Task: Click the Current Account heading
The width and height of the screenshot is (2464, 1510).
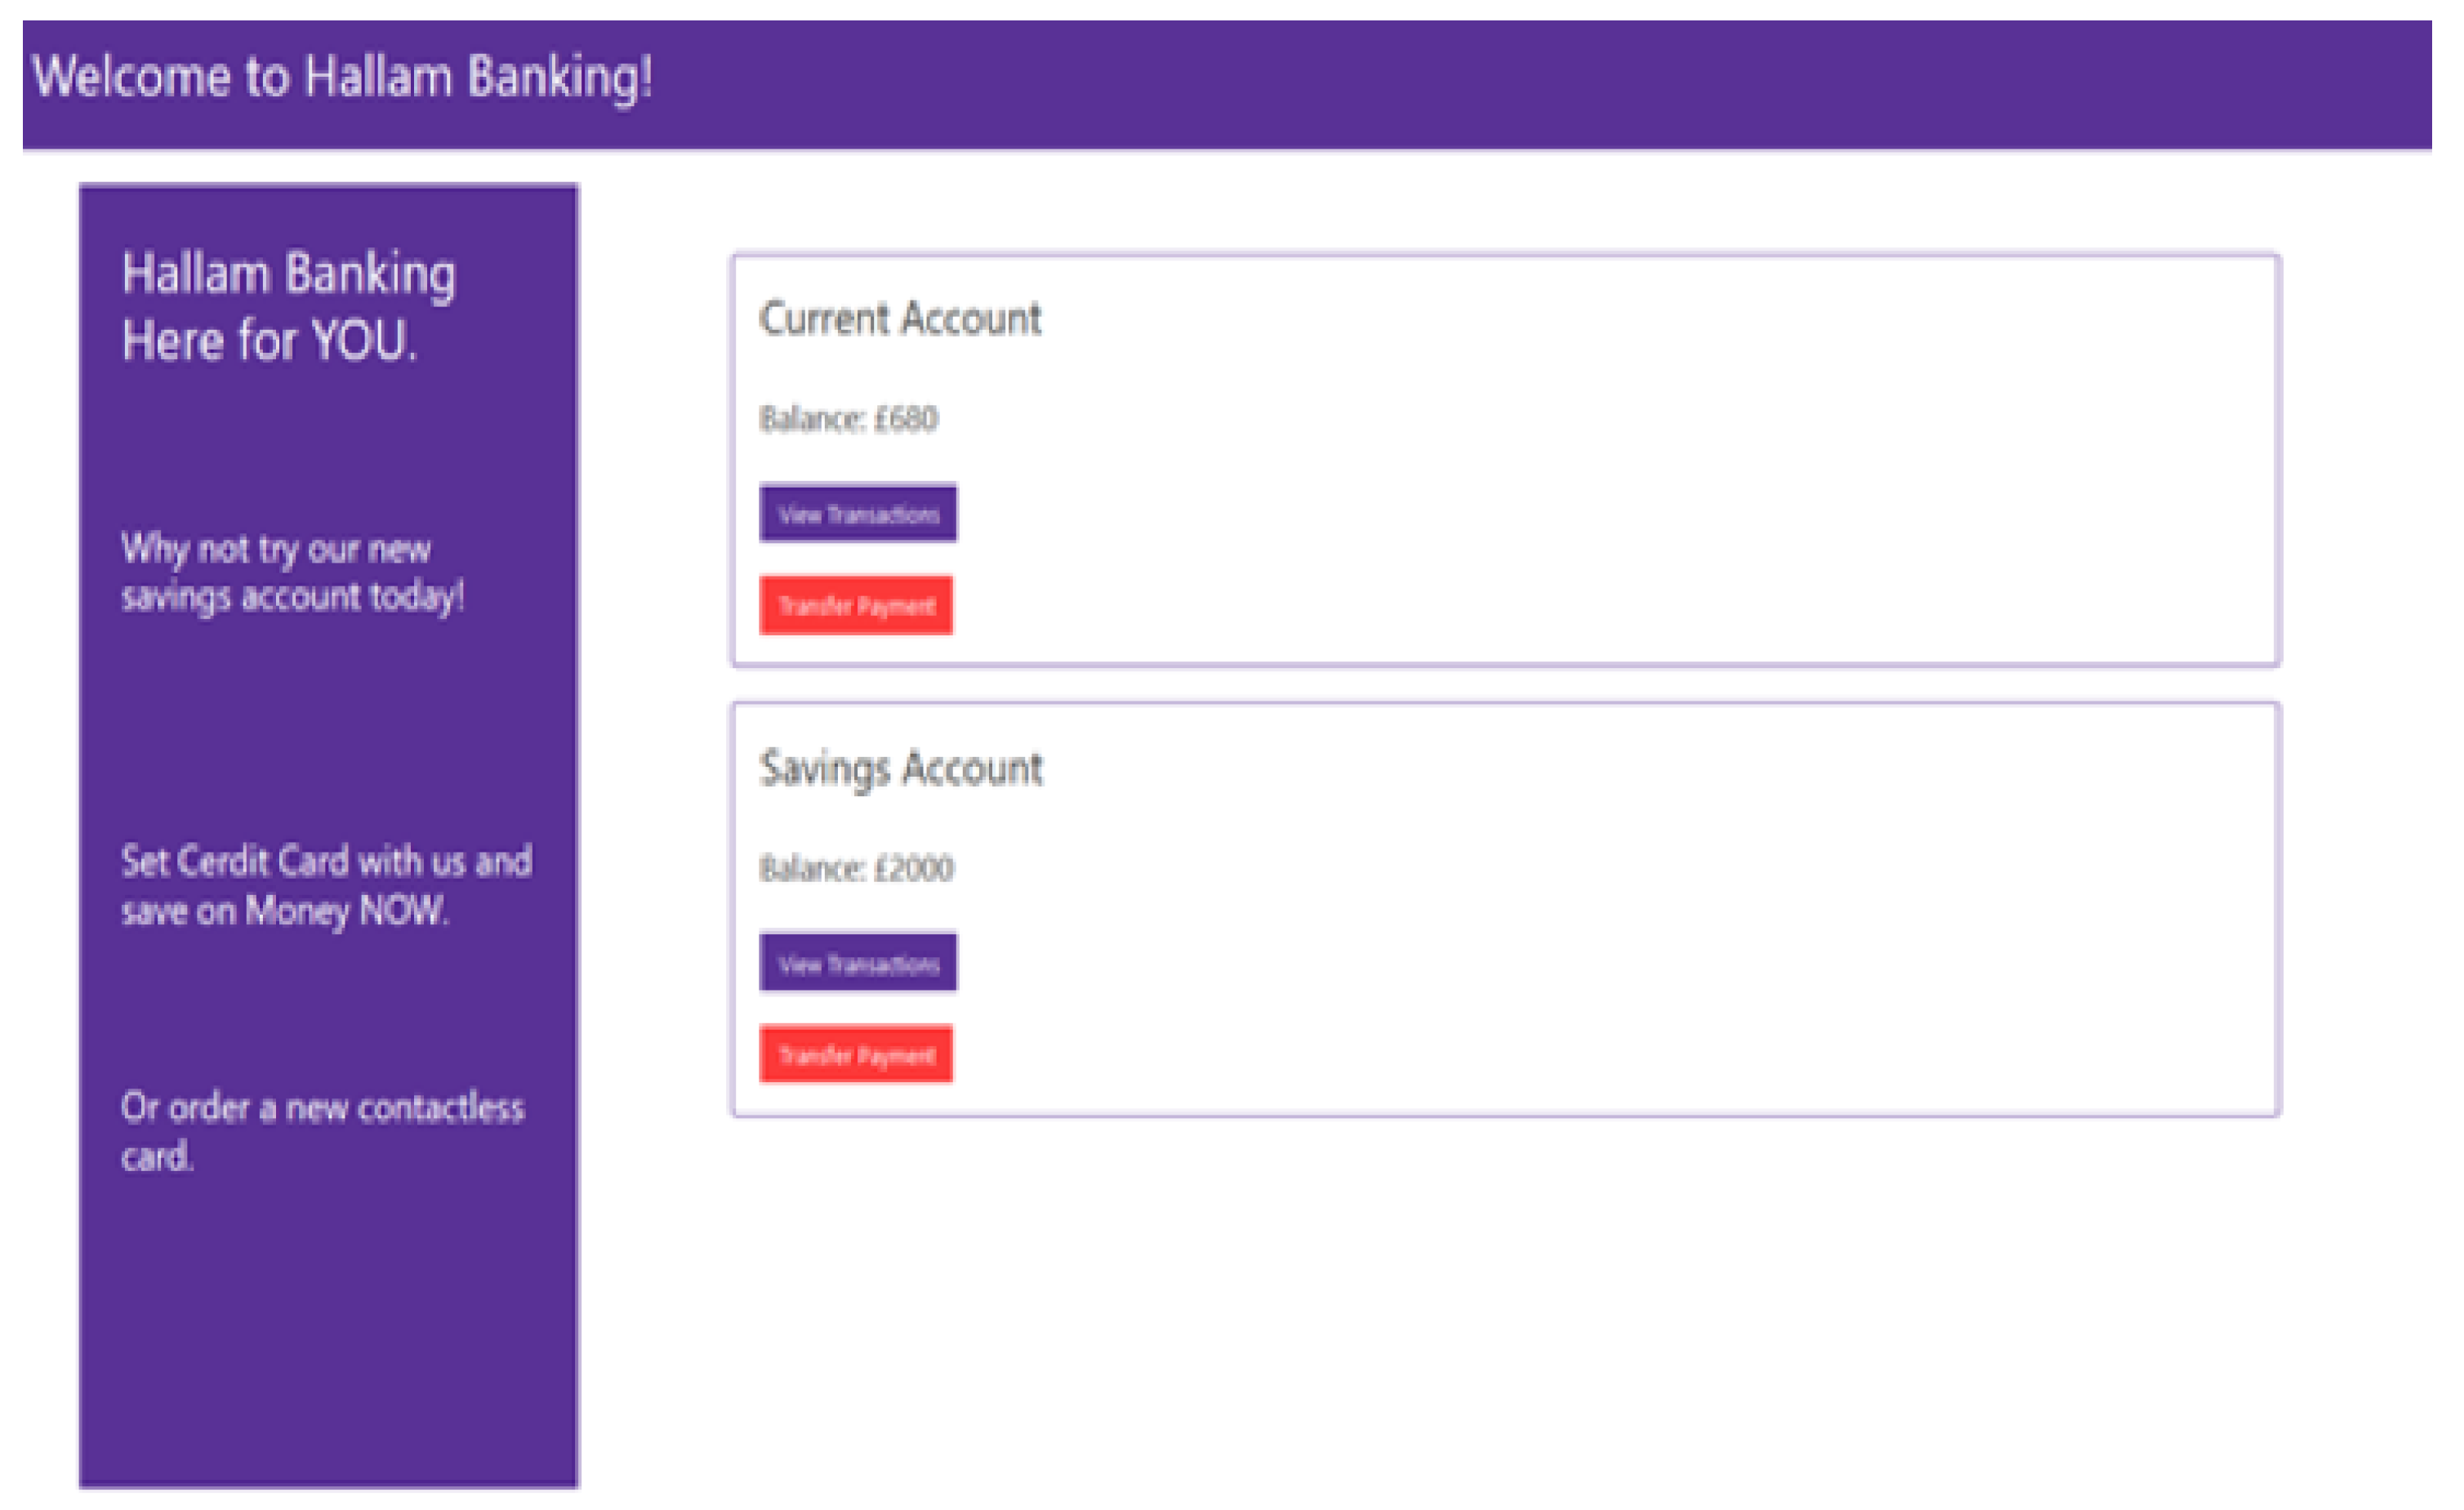Action: (x=900, y=318)
